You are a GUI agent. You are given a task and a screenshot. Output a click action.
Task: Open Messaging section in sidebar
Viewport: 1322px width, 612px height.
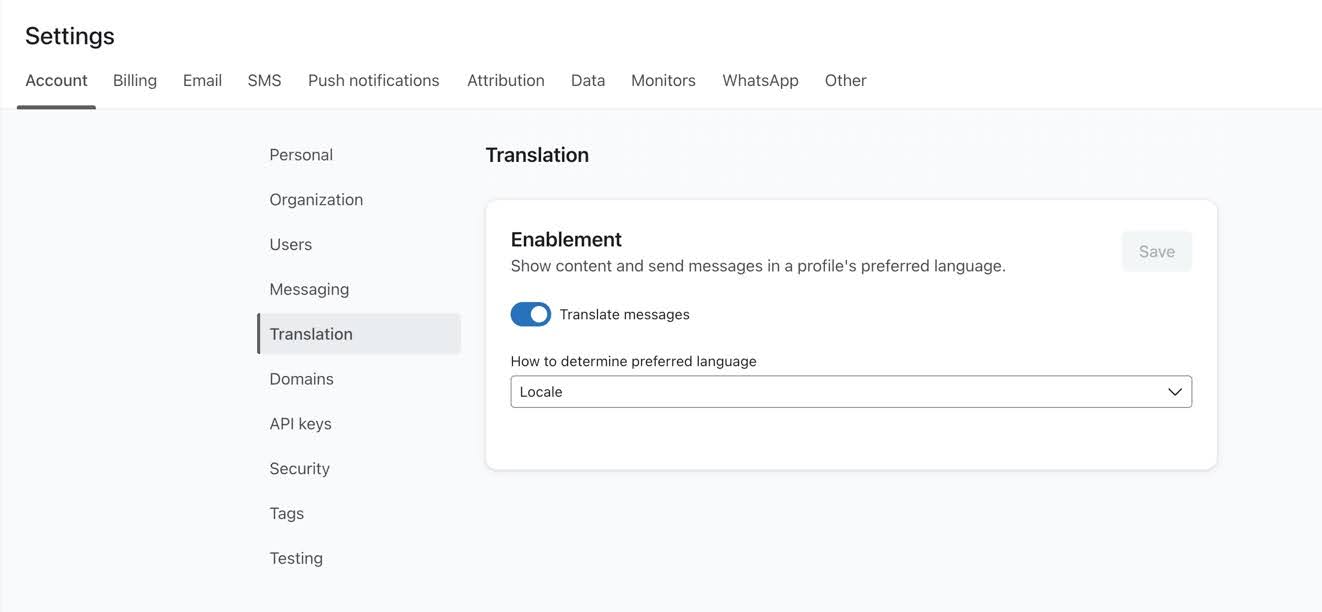point(309,290)
